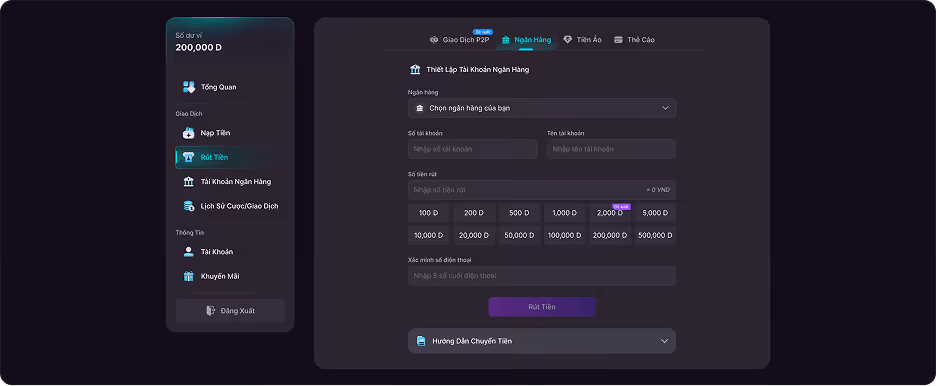Open the Tài Khoản profile icon
Screen dimensions: 936x386
pos(189,252)
